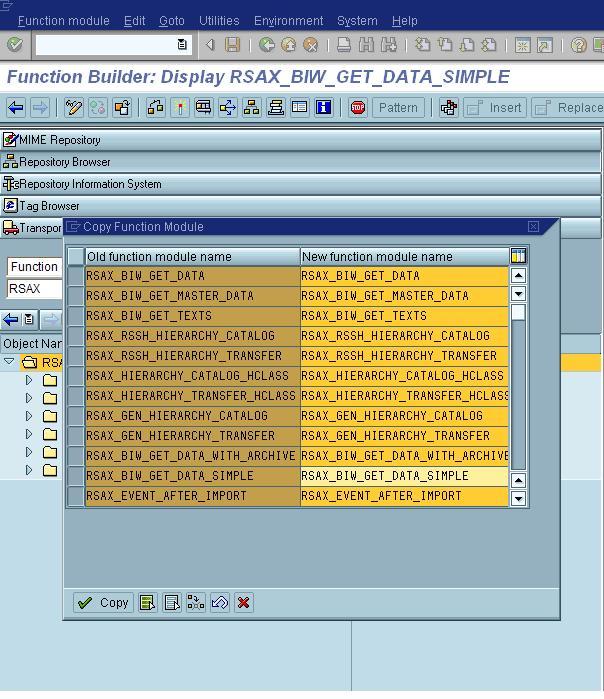Image resolution: width=604 pixels, height=699 pixels.
Task: Expand the first subfolder under RSAX
Action: [29, 380]
